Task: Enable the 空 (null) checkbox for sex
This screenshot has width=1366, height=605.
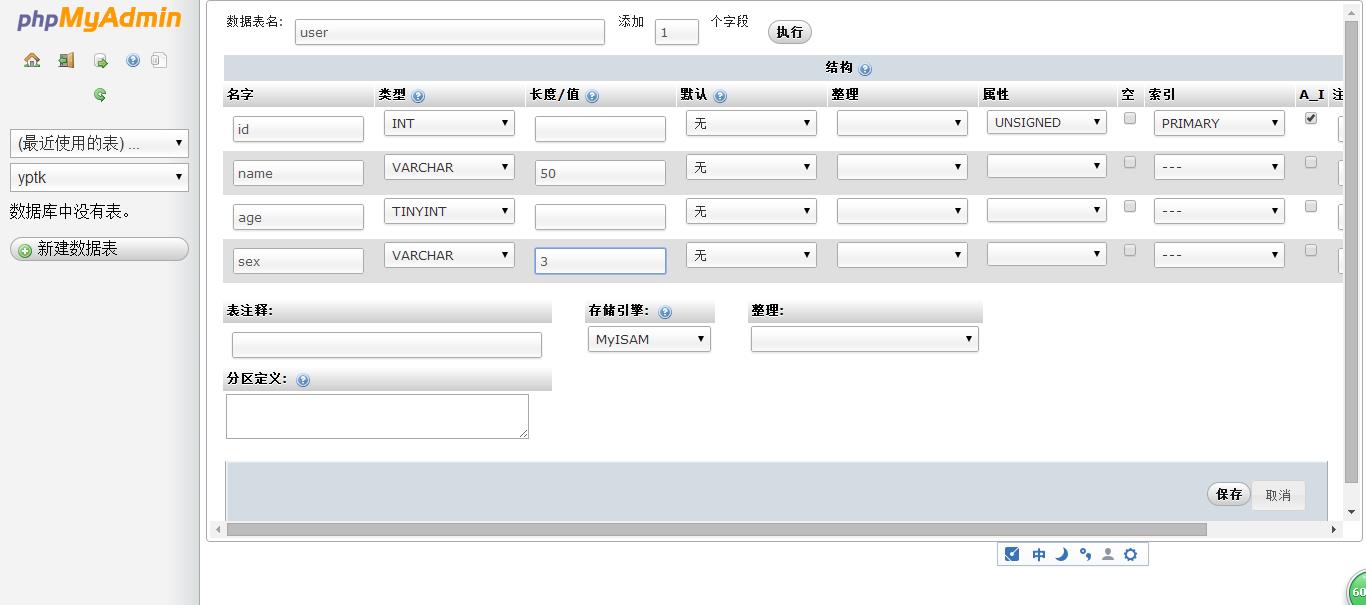Action: tap(1130, 250)
